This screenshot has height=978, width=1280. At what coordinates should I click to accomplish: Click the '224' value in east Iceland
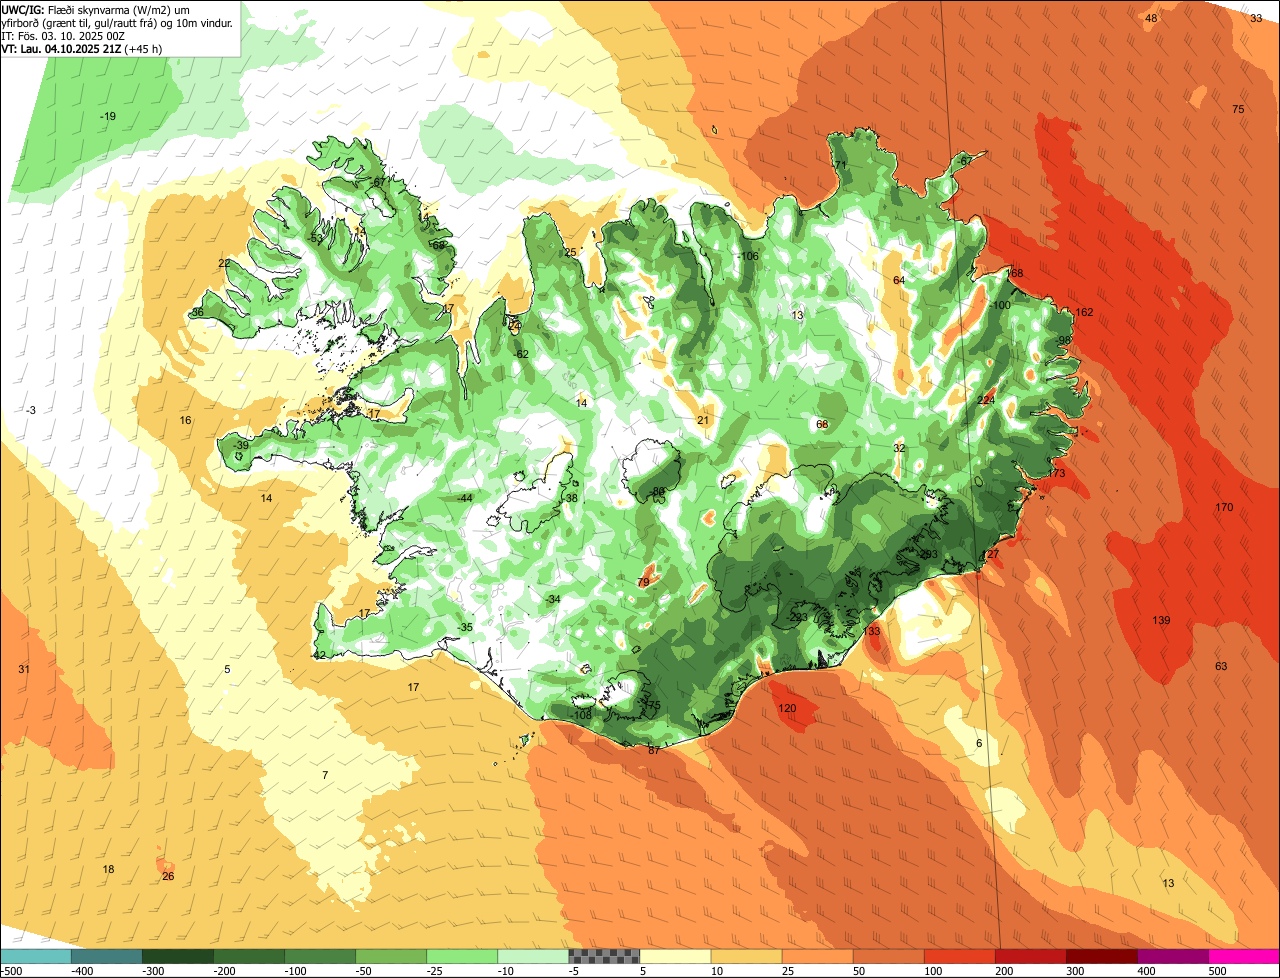pos(986,400)
